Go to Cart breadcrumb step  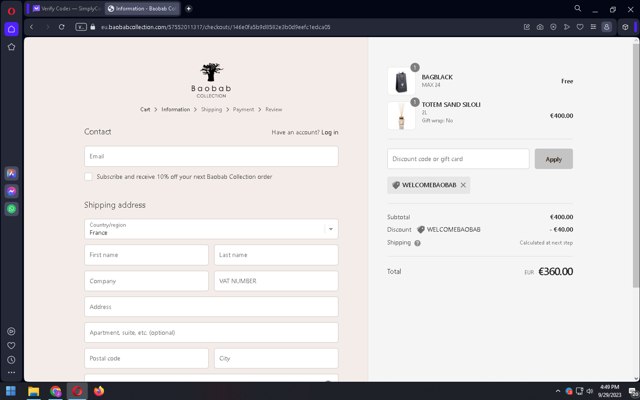[x=145, y=109]
